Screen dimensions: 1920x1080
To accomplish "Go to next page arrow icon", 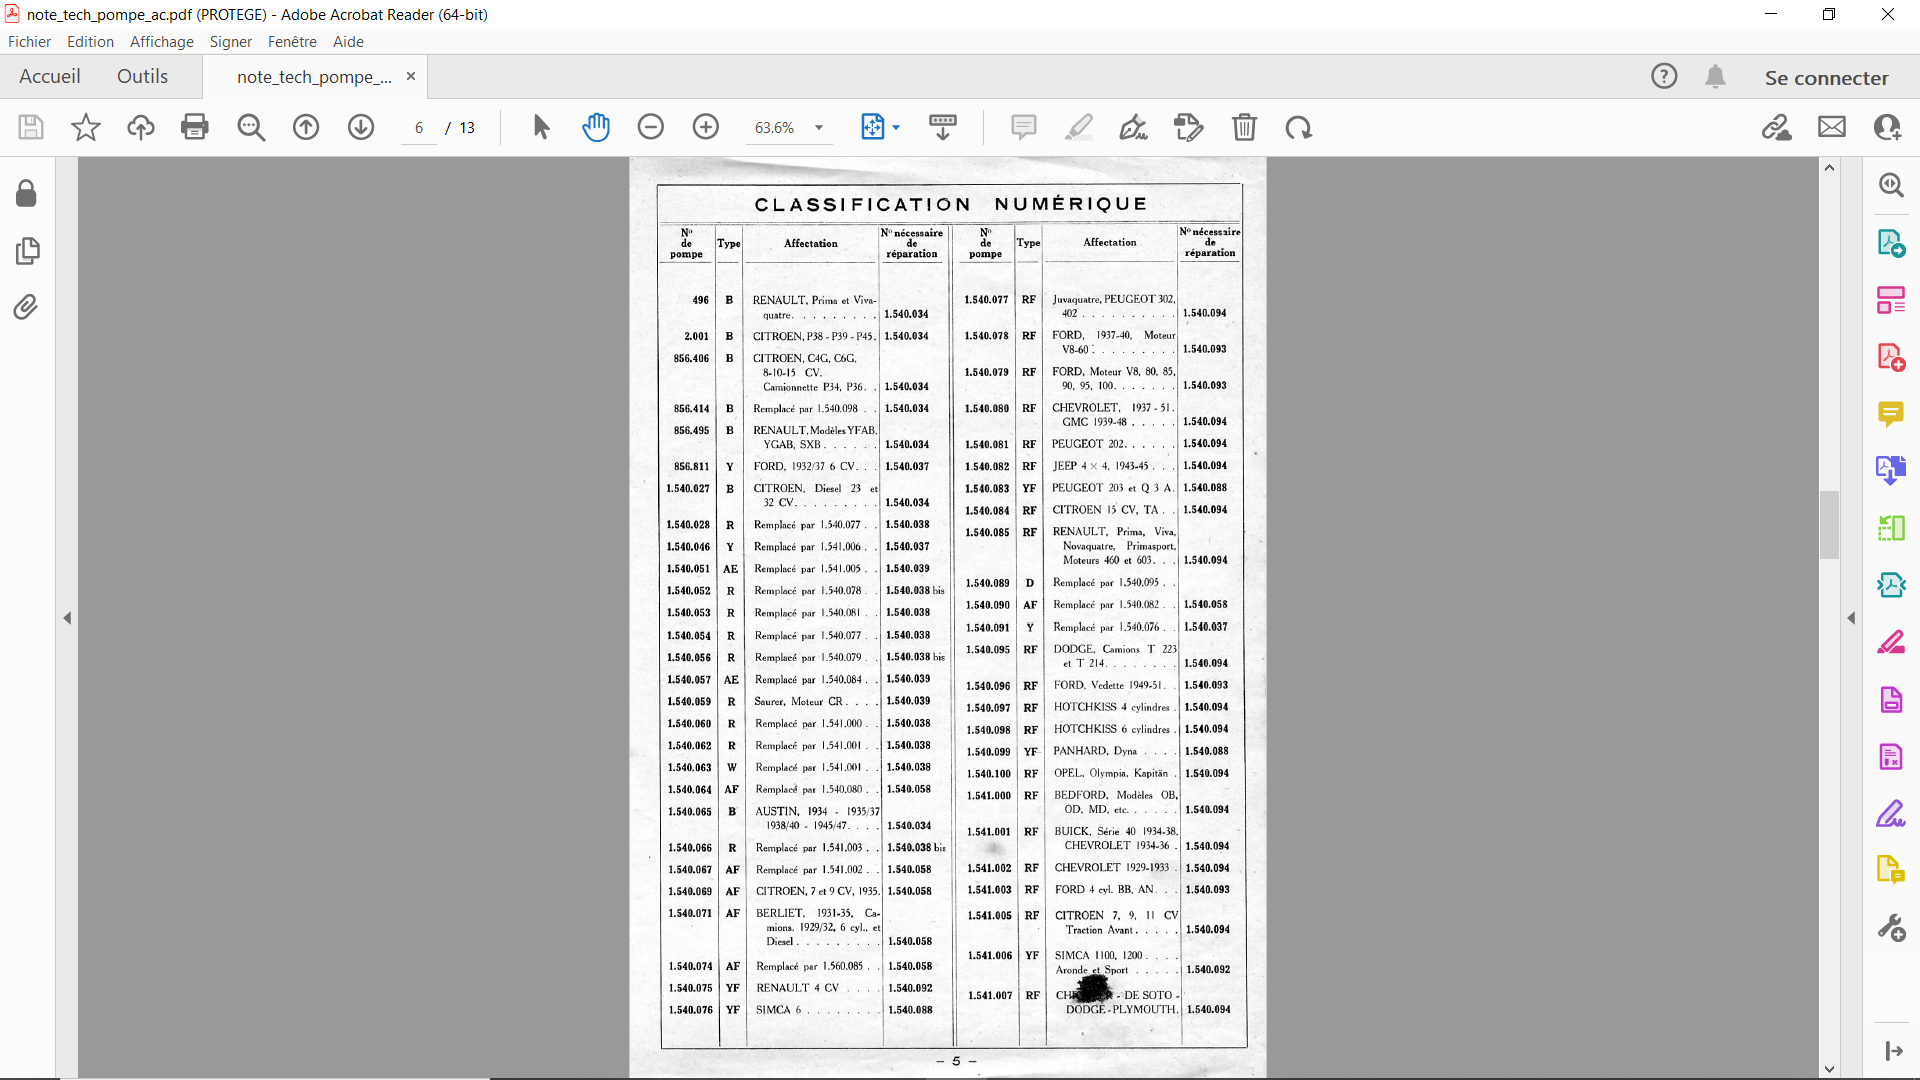I will pyautogui.click(x=361, y=127).
